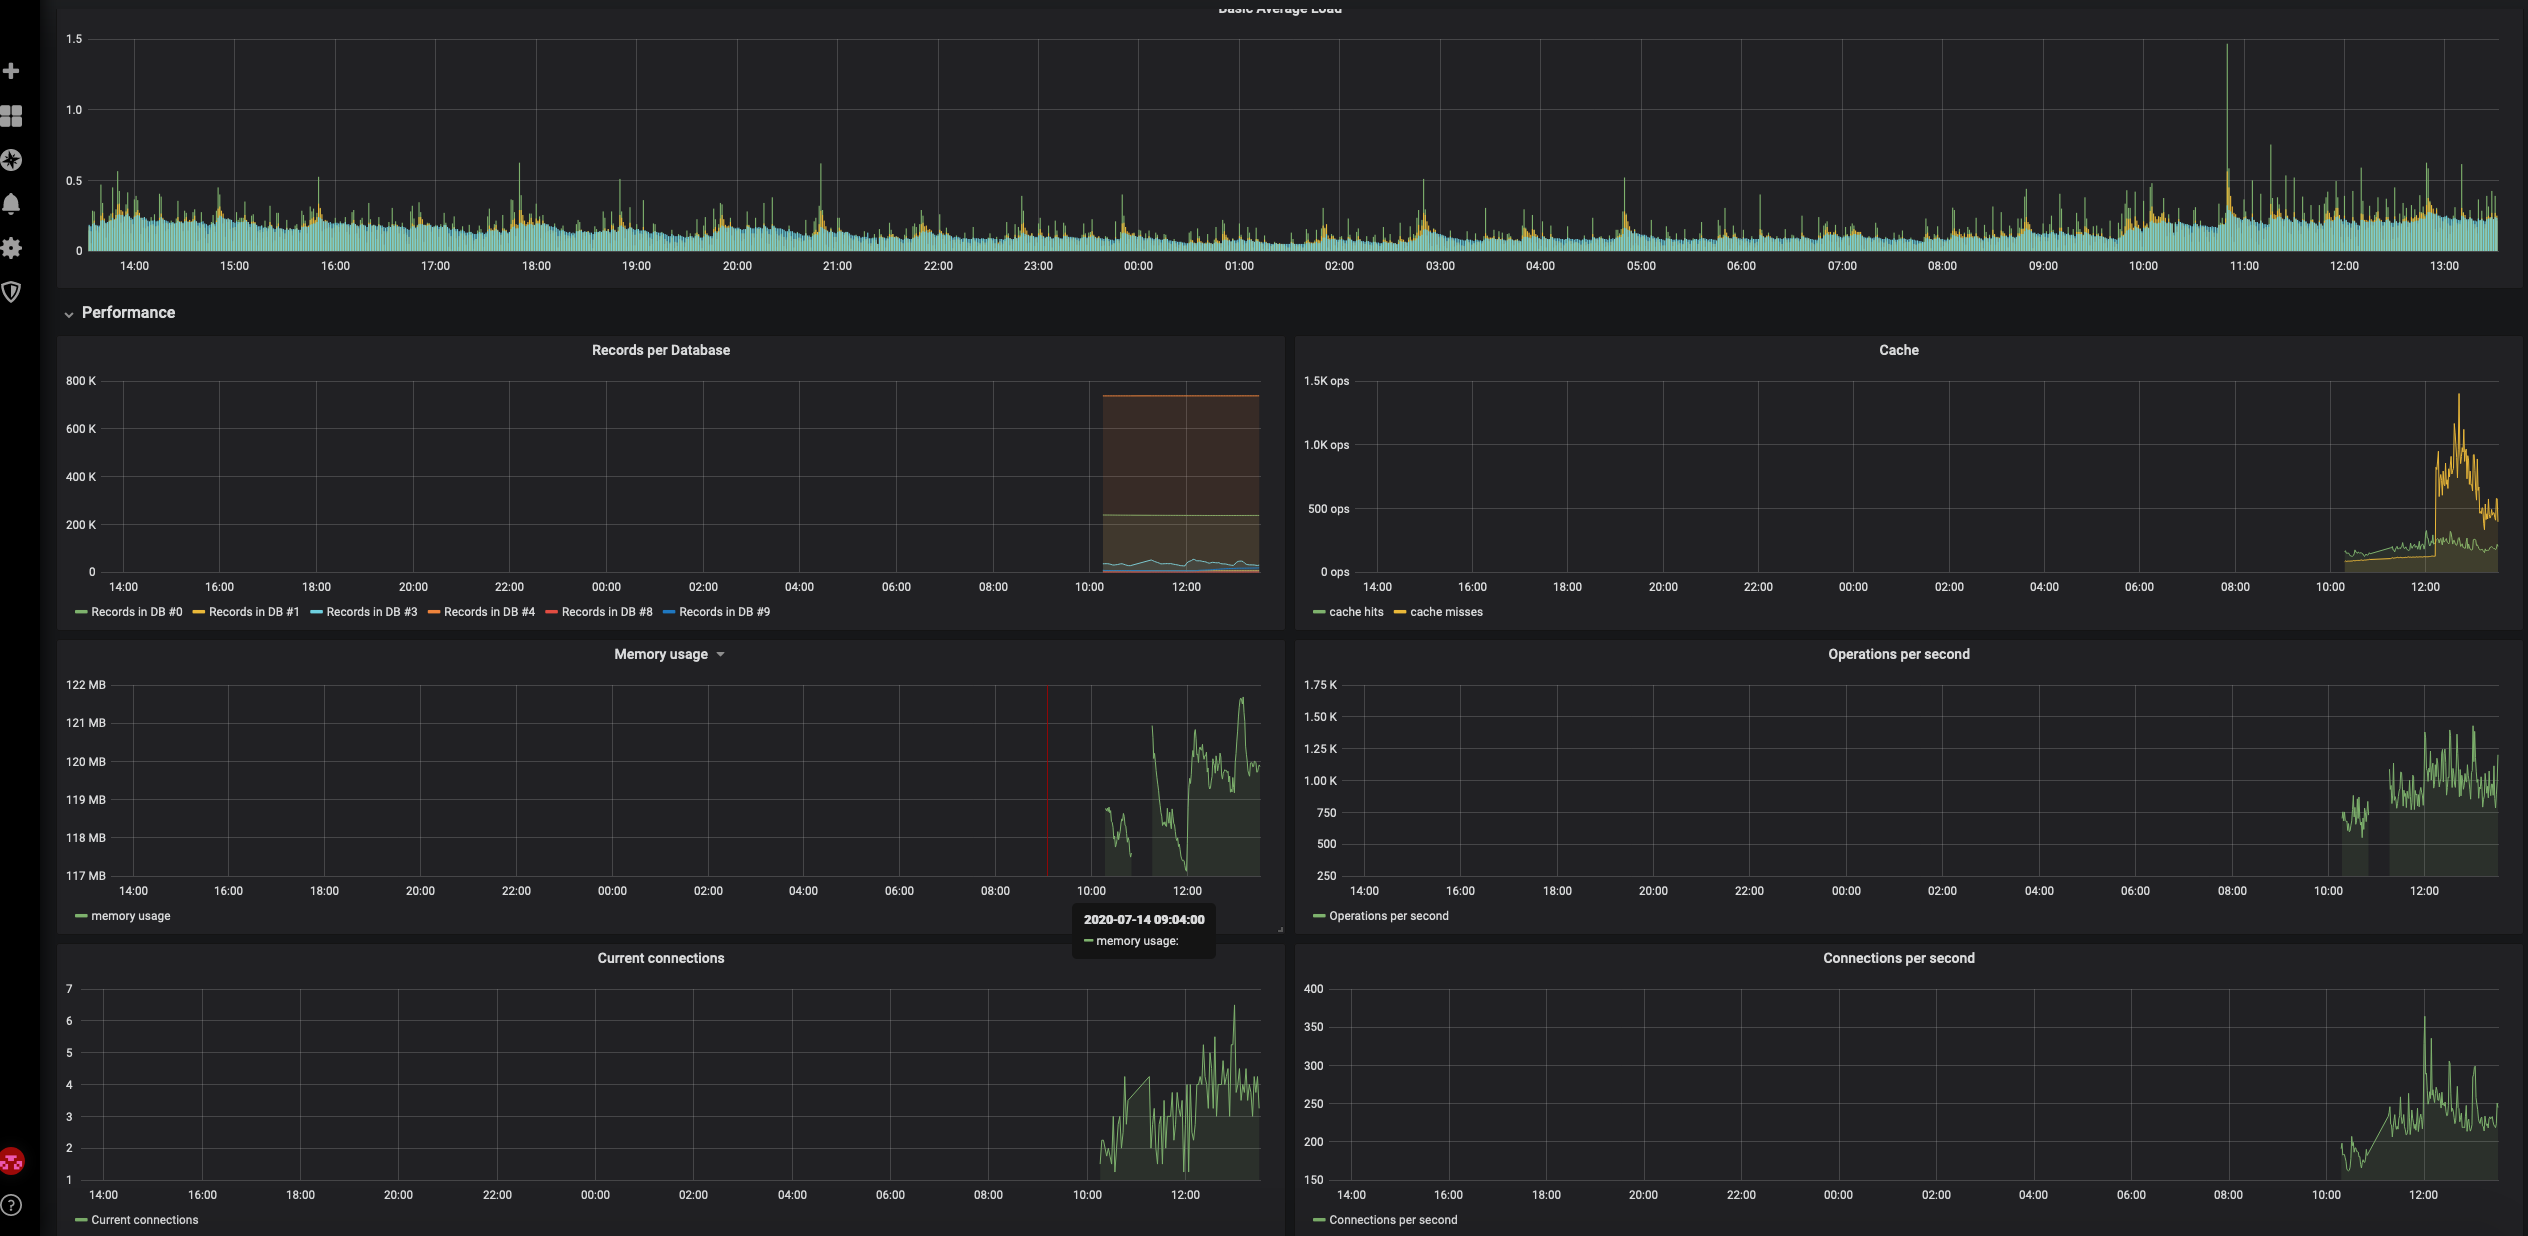The width and height of the screenshot is (2528, 1236).
Task: Collapse the Performance row chevron
Action: coord(69,314)
